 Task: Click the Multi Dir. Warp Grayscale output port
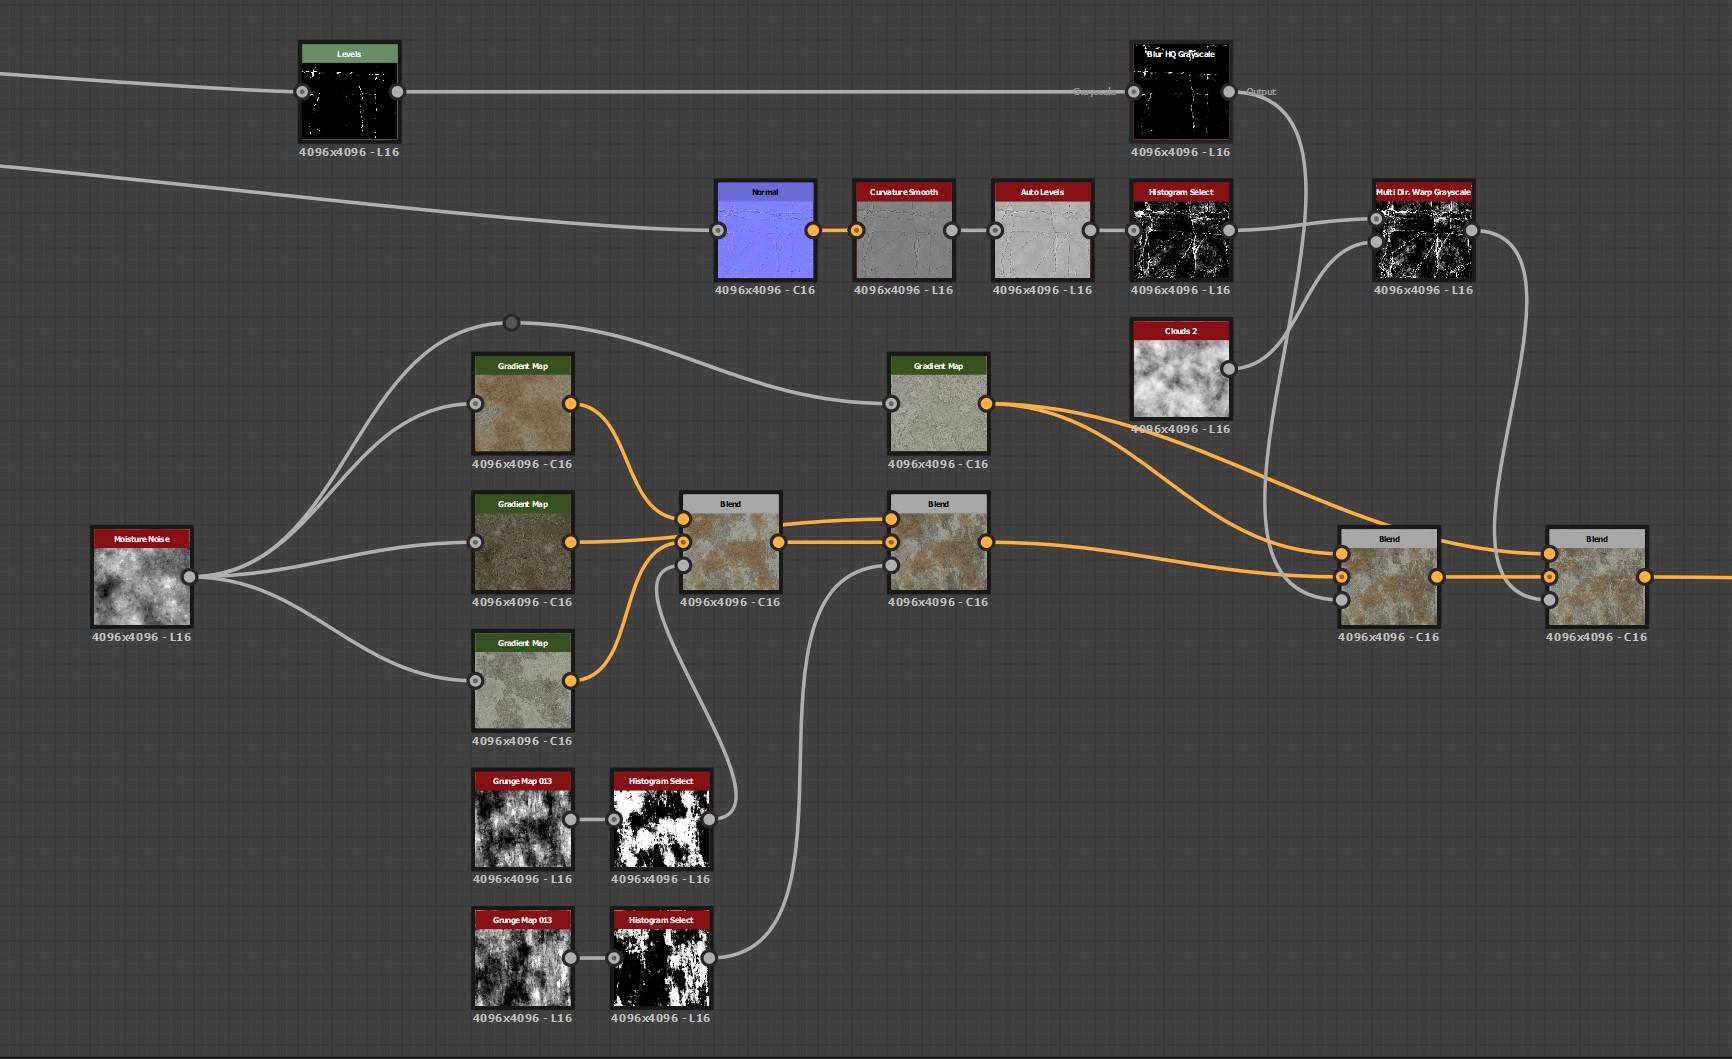click(1471, 231)
